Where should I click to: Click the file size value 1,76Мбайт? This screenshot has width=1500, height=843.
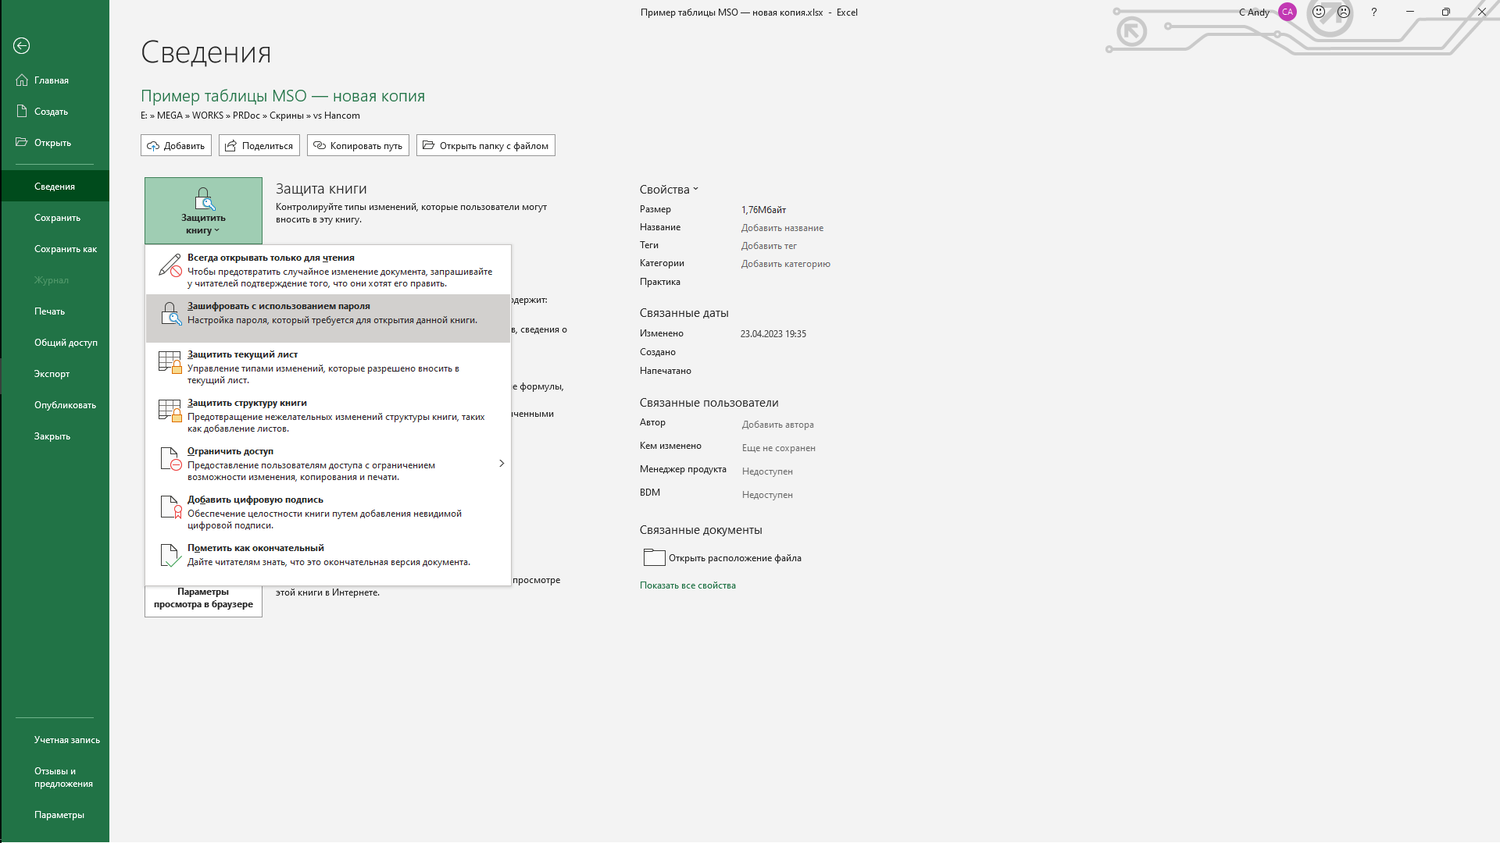point(764,210)
